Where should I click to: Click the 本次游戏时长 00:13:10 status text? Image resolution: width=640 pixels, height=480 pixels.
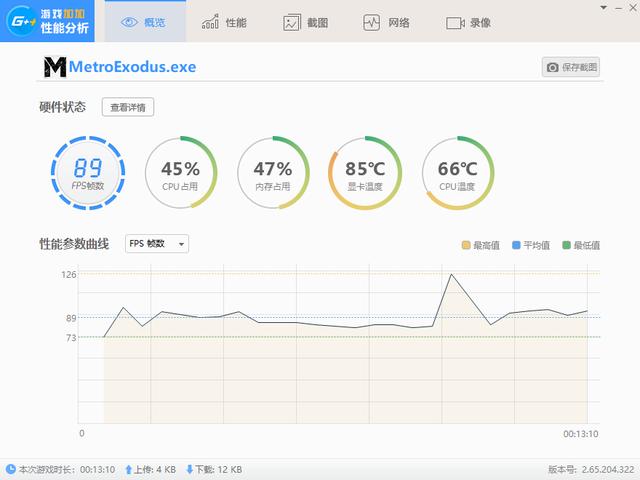[67, 469]
